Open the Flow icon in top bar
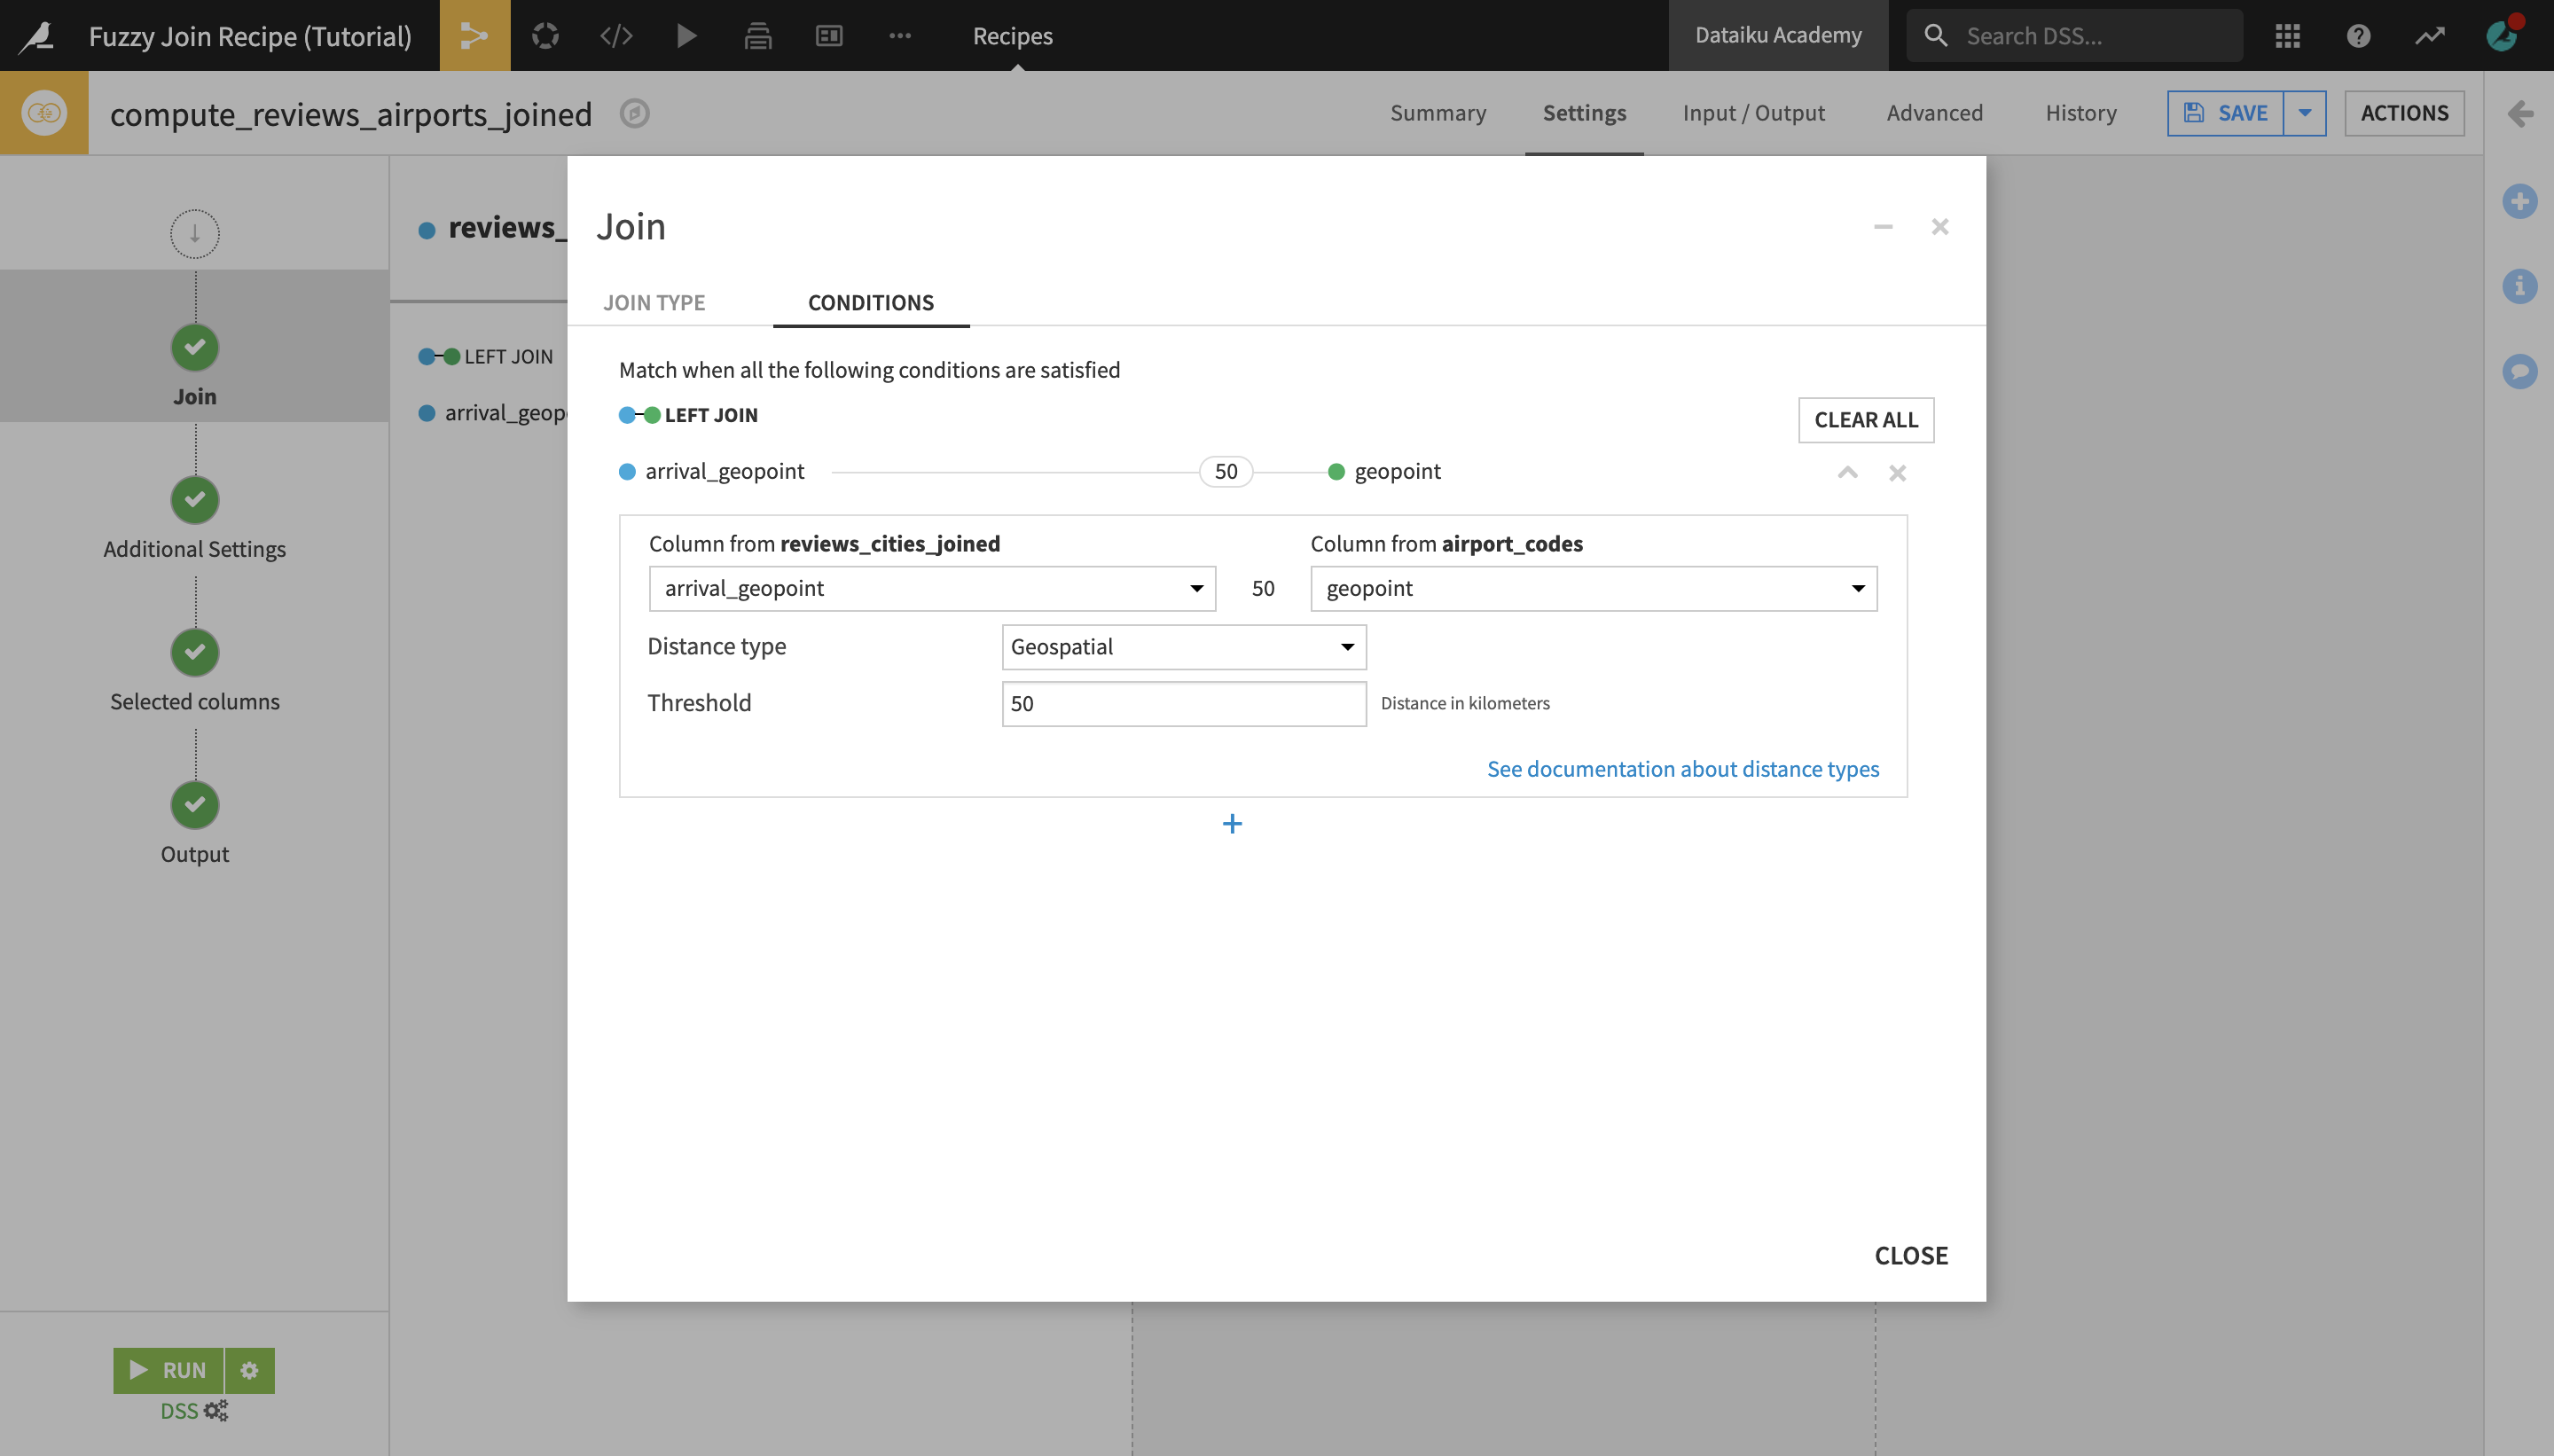2554x1456 pixels. (x=474, y=36)
